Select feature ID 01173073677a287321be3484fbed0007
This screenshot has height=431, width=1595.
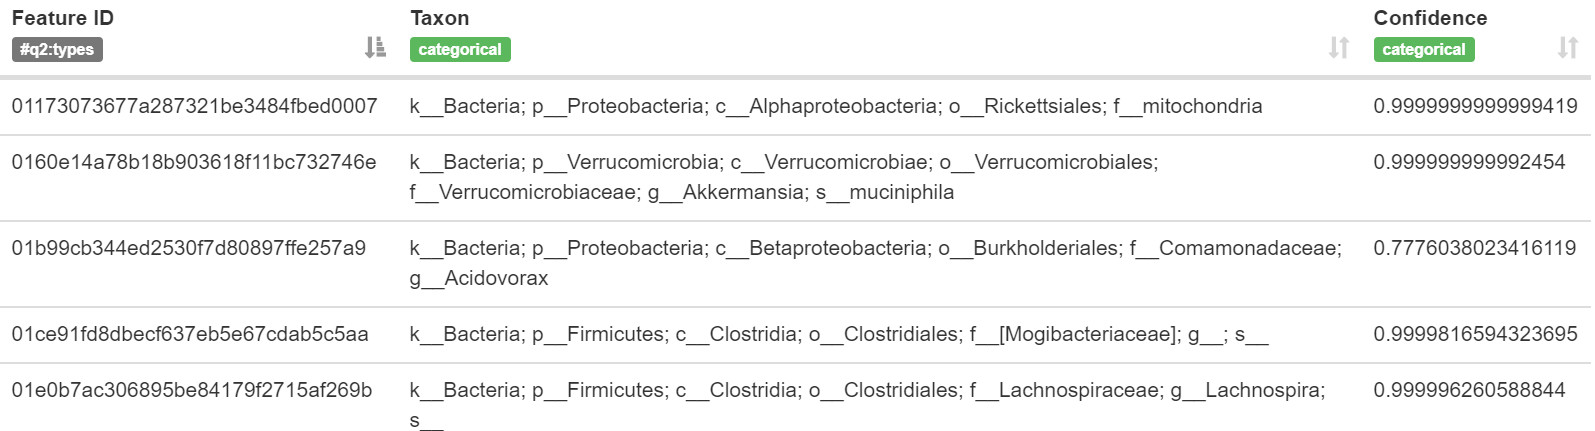click(x=195, y=106)
